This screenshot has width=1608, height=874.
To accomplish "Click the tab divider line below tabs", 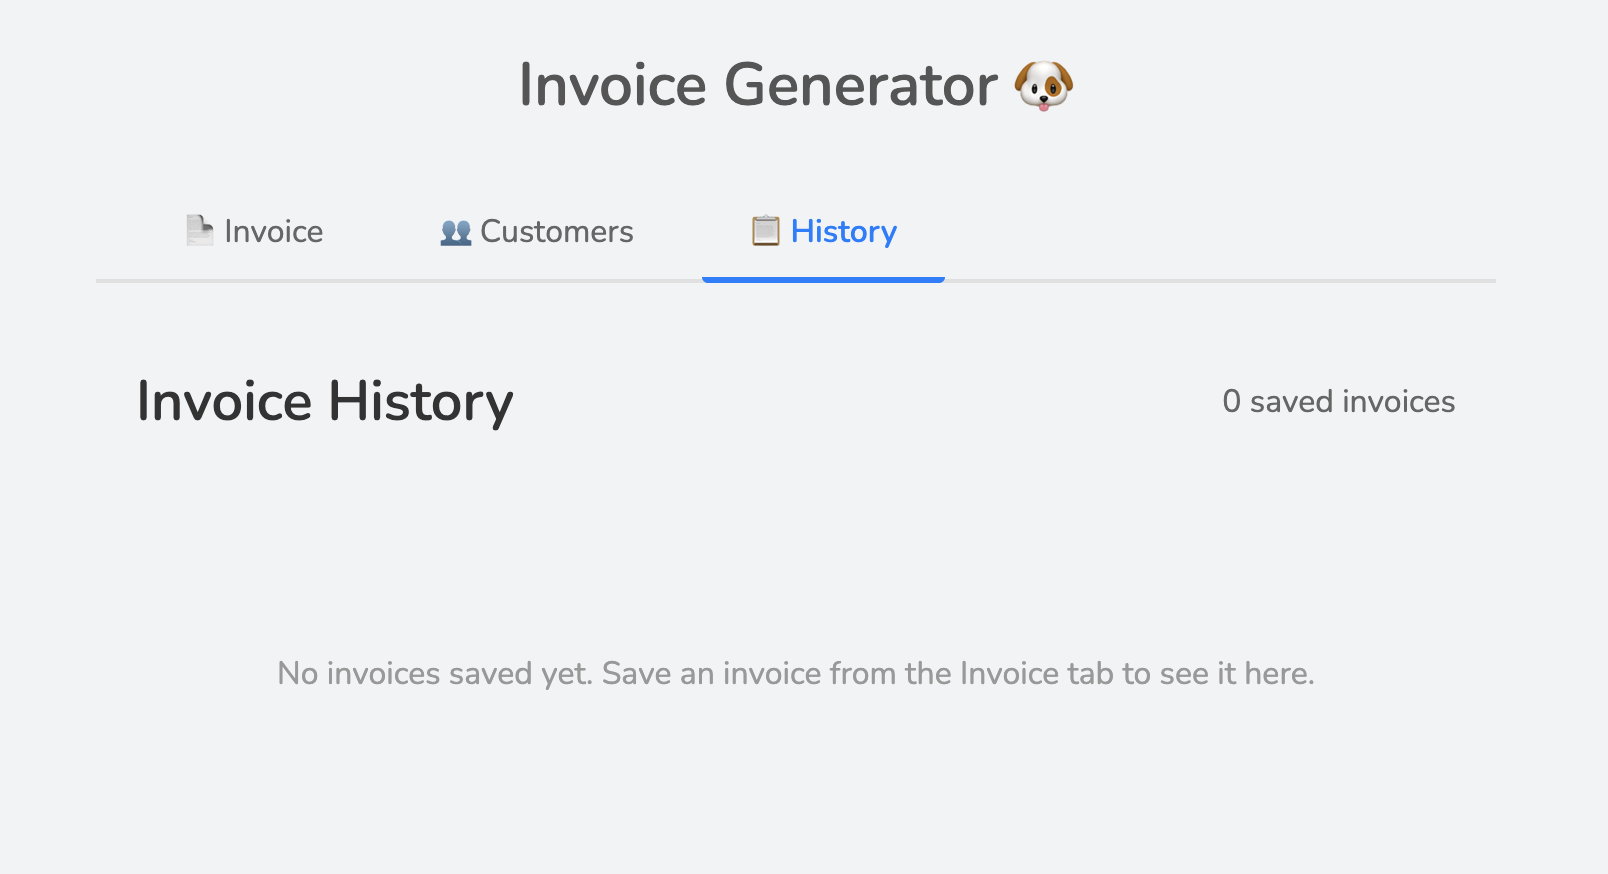I will [1200, 283].
